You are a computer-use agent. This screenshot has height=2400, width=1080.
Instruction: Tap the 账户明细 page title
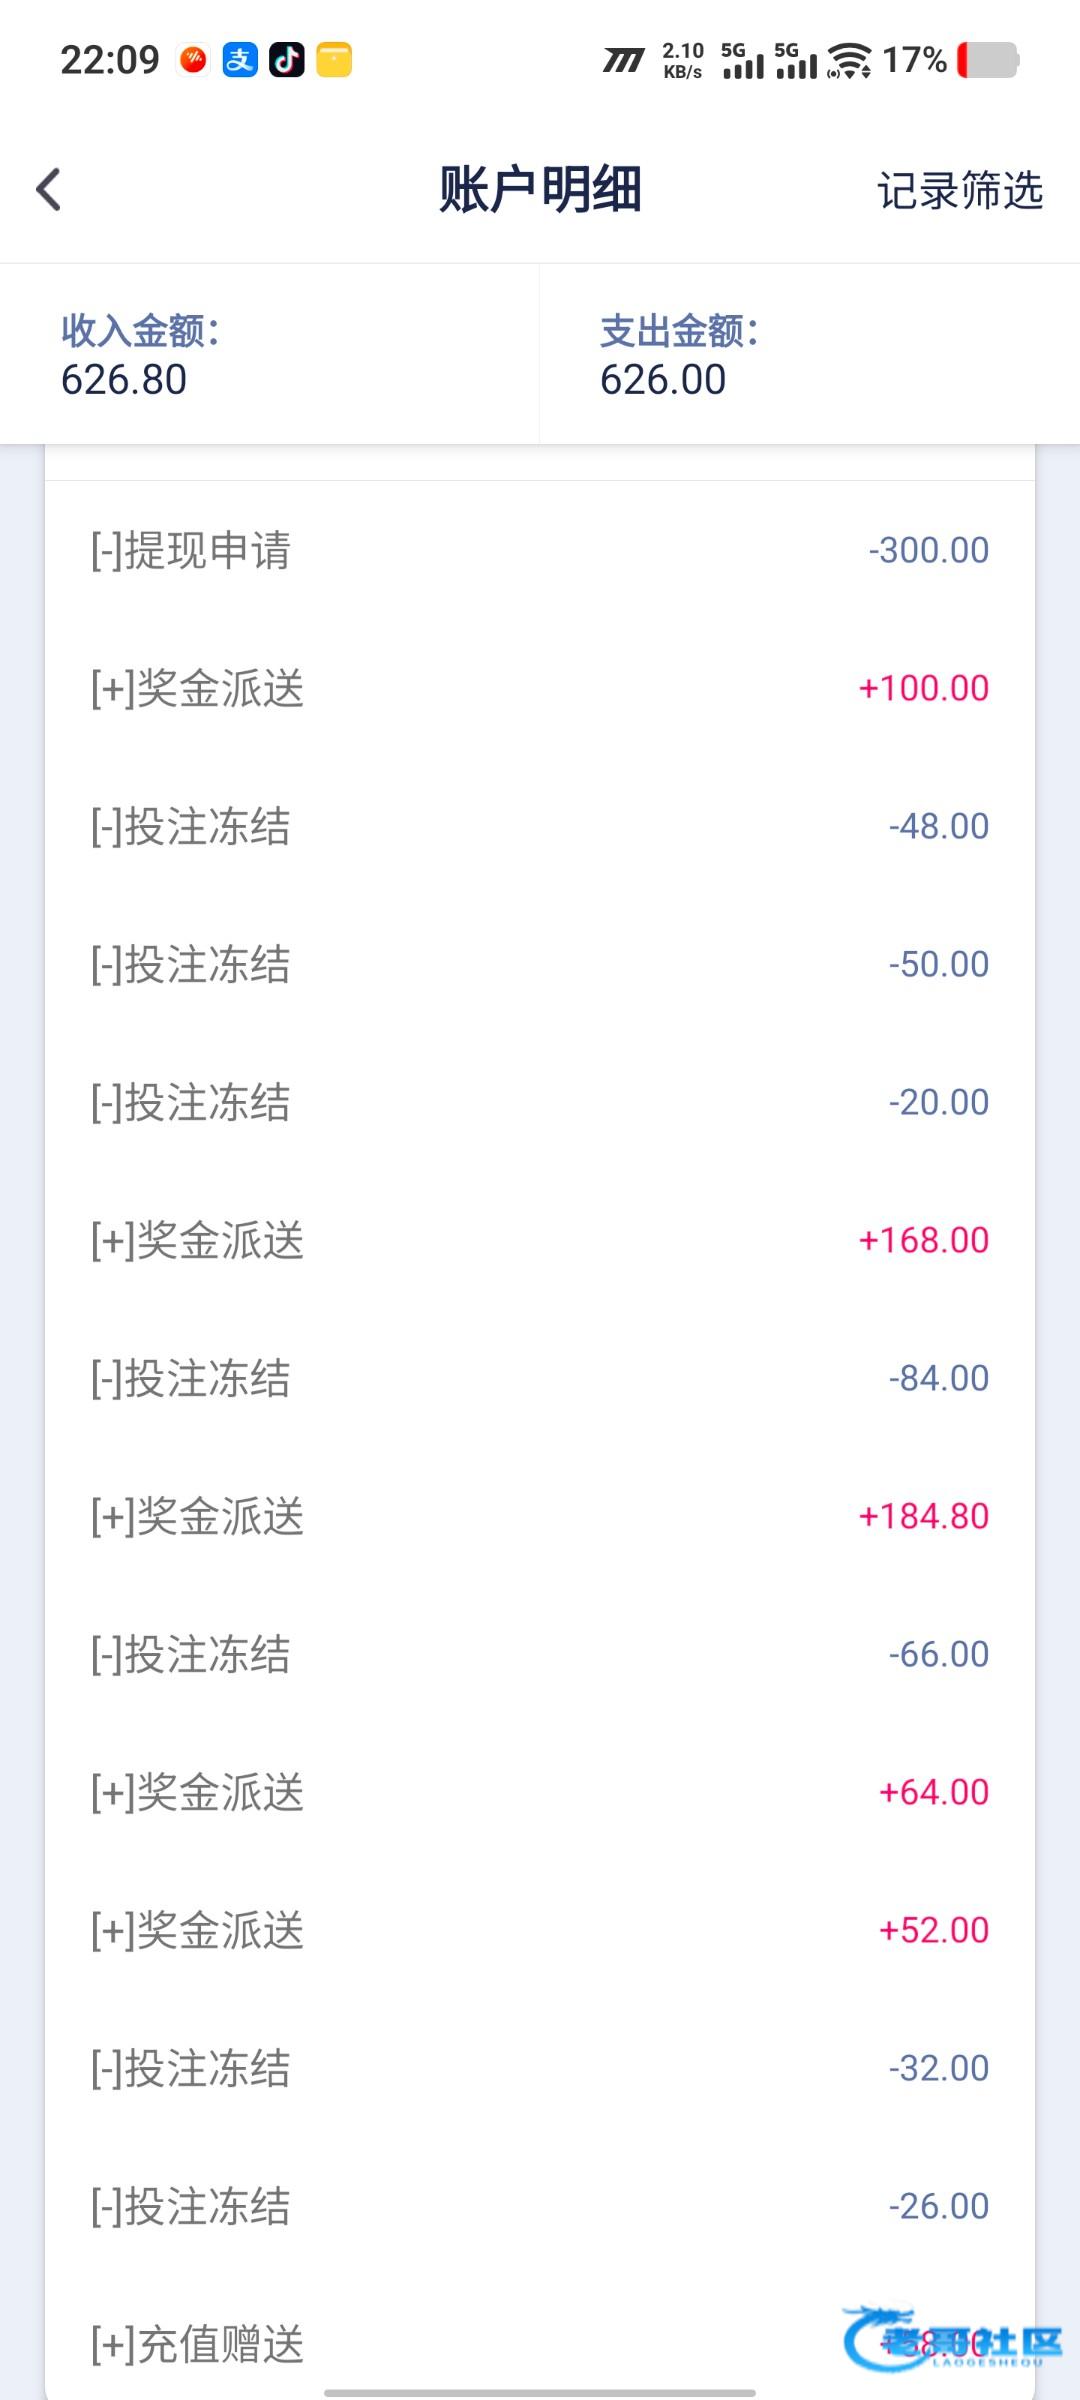click(x=540, y=190)
